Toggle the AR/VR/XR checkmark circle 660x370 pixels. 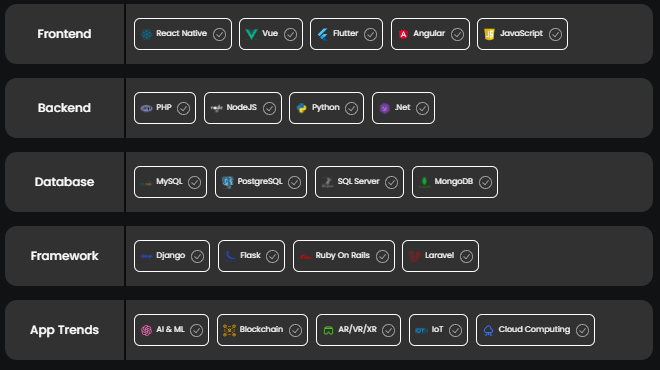[389, 330]
